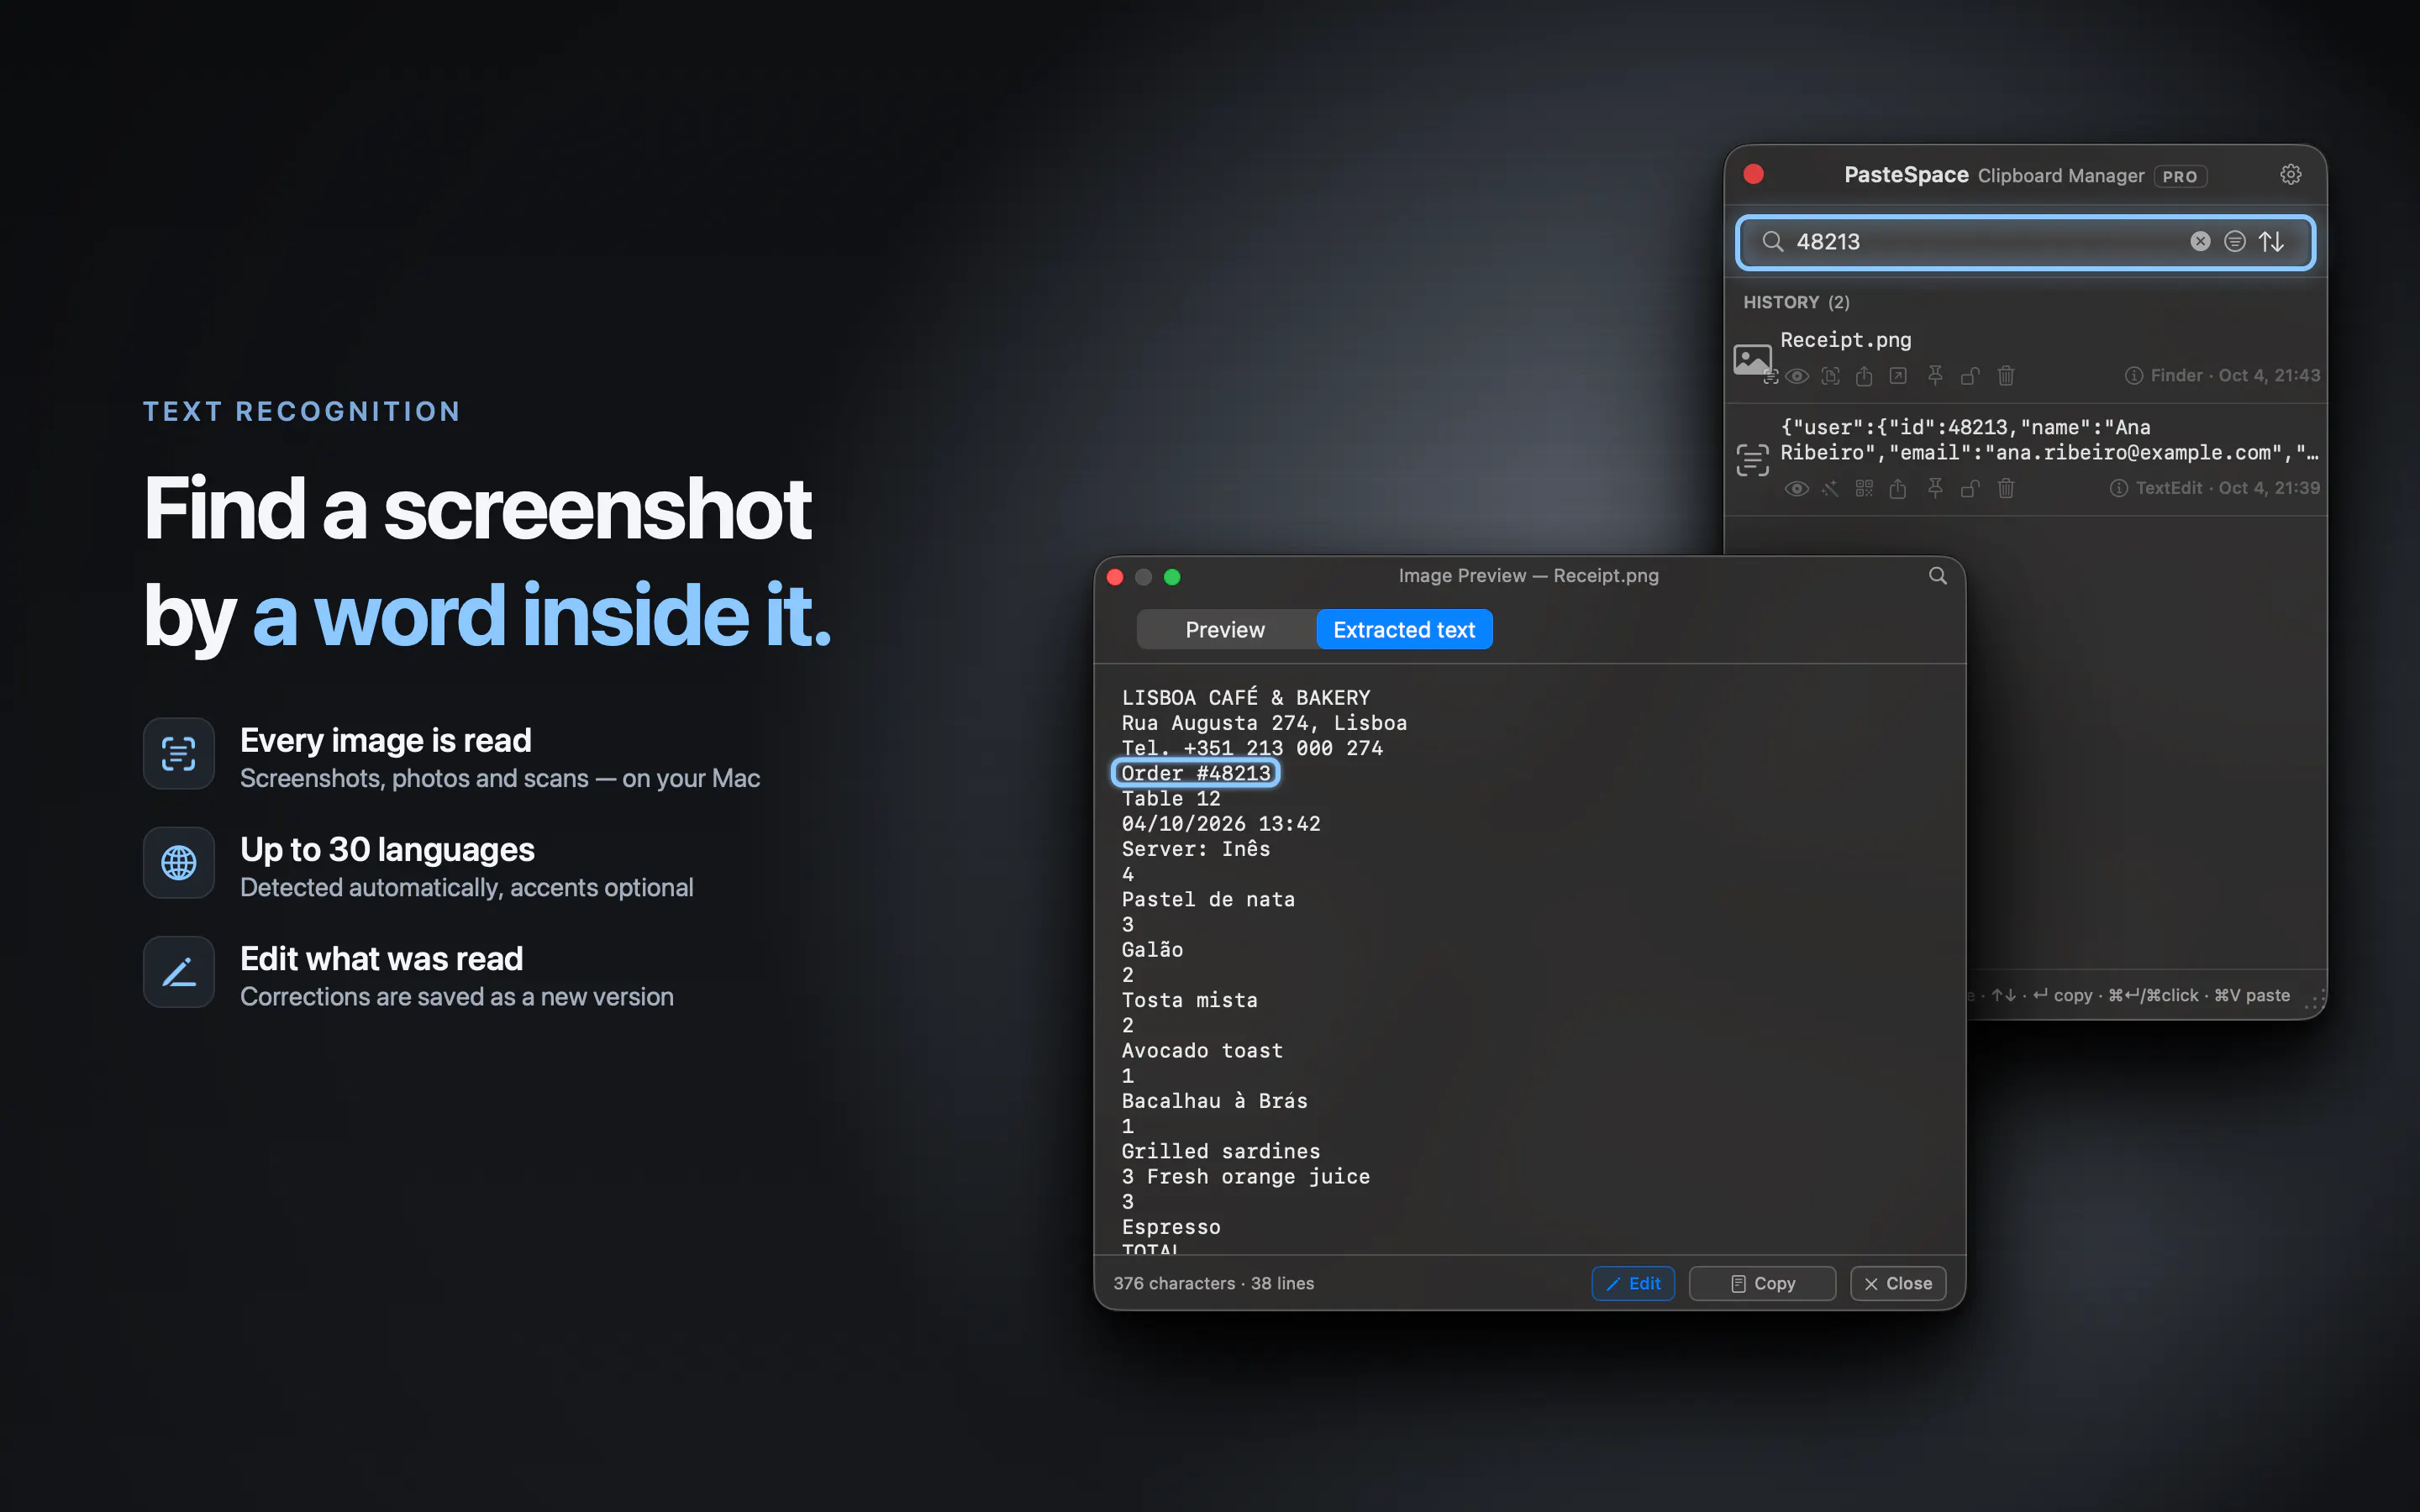
Task: Click the Bacalhau à Brás line
Action: click(x=1214, y=1101)
